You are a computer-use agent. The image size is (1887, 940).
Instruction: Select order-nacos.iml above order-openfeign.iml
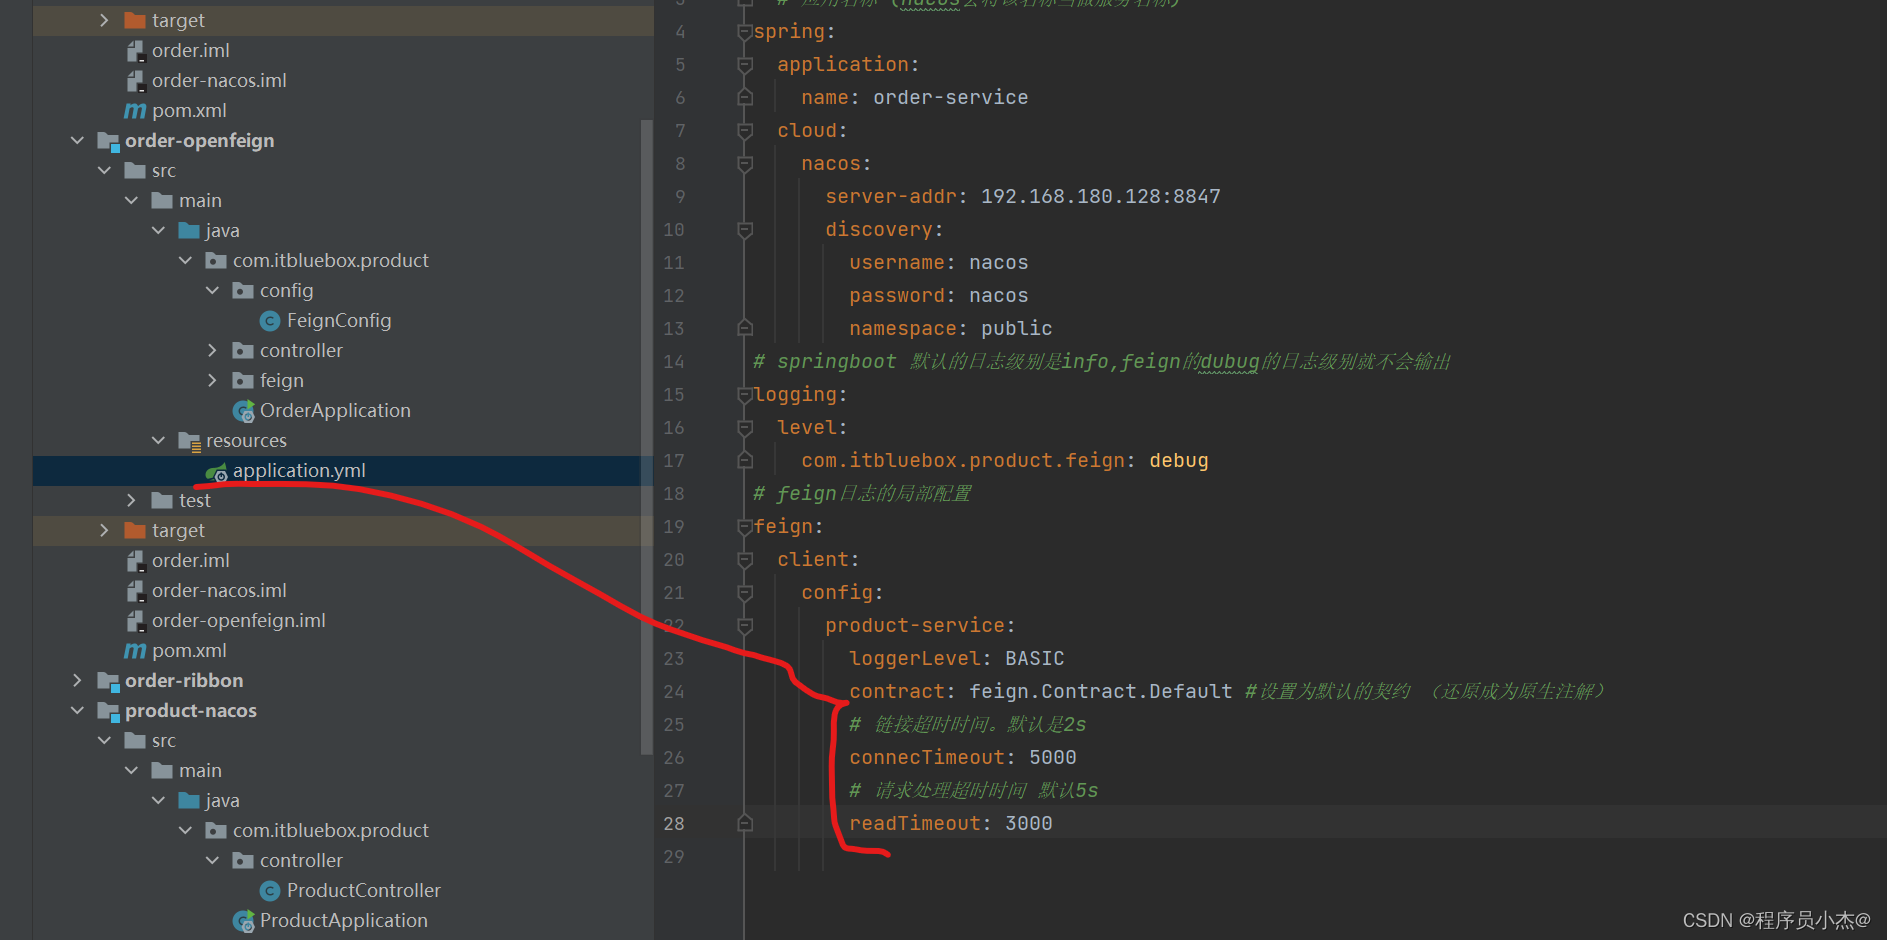tap(219, 591)
